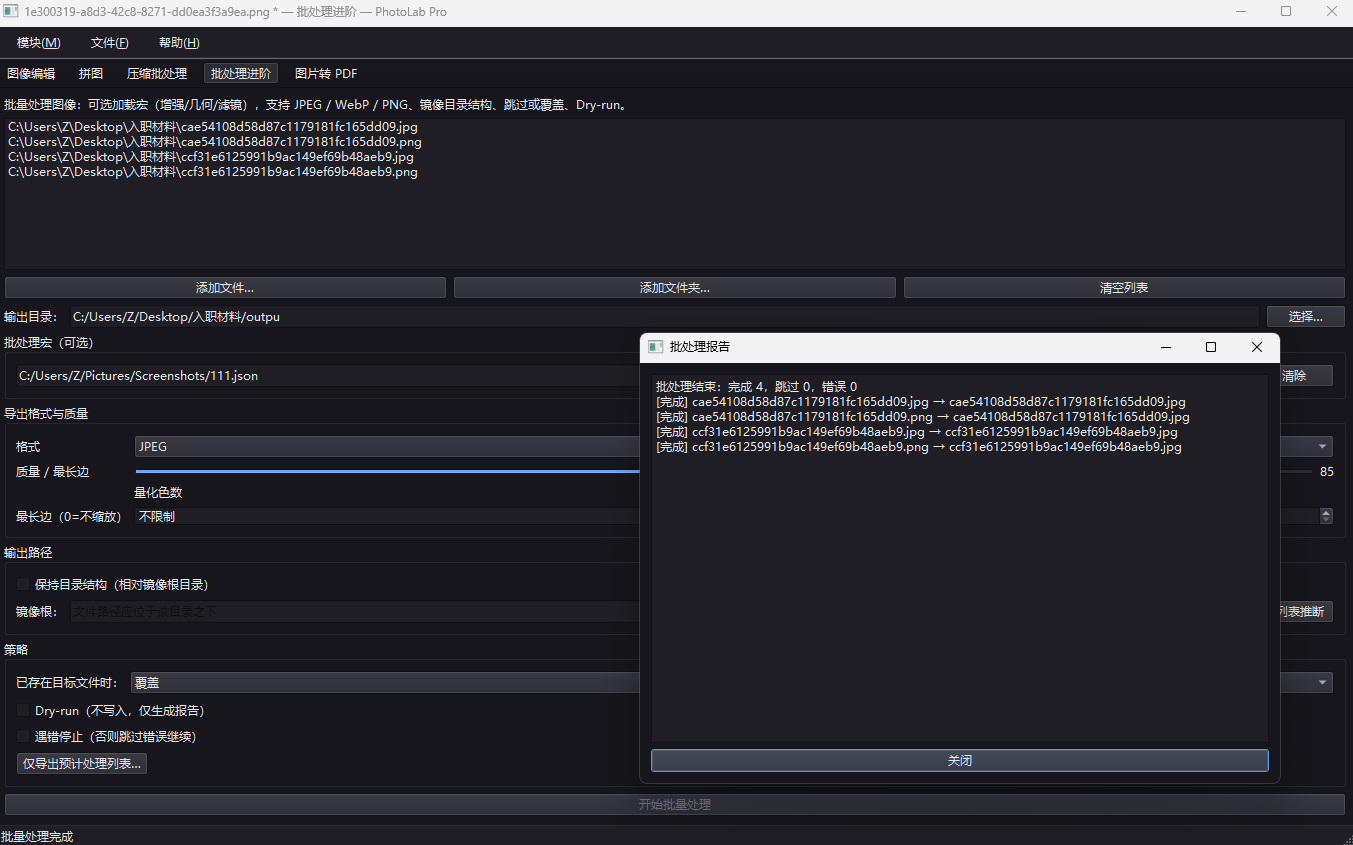
Task: Click the 关闭 button in the report
Action: (x=960, y=761)
